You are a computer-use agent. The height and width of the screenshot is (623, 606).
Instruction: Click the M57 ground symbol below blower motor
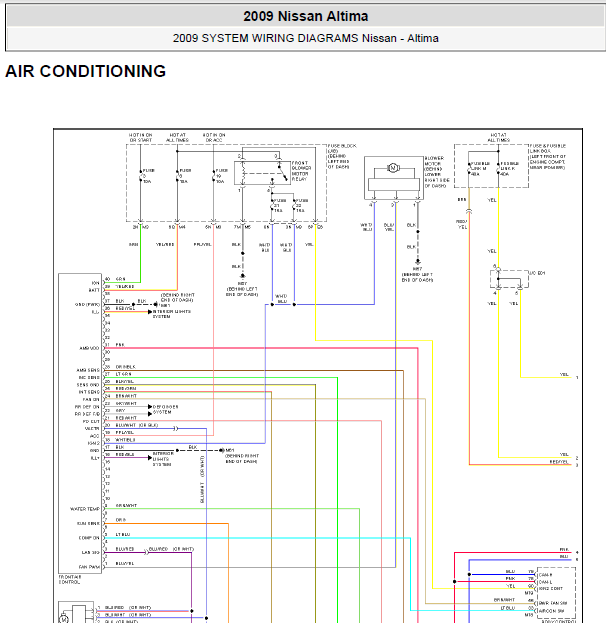click(x=418, y=262)
